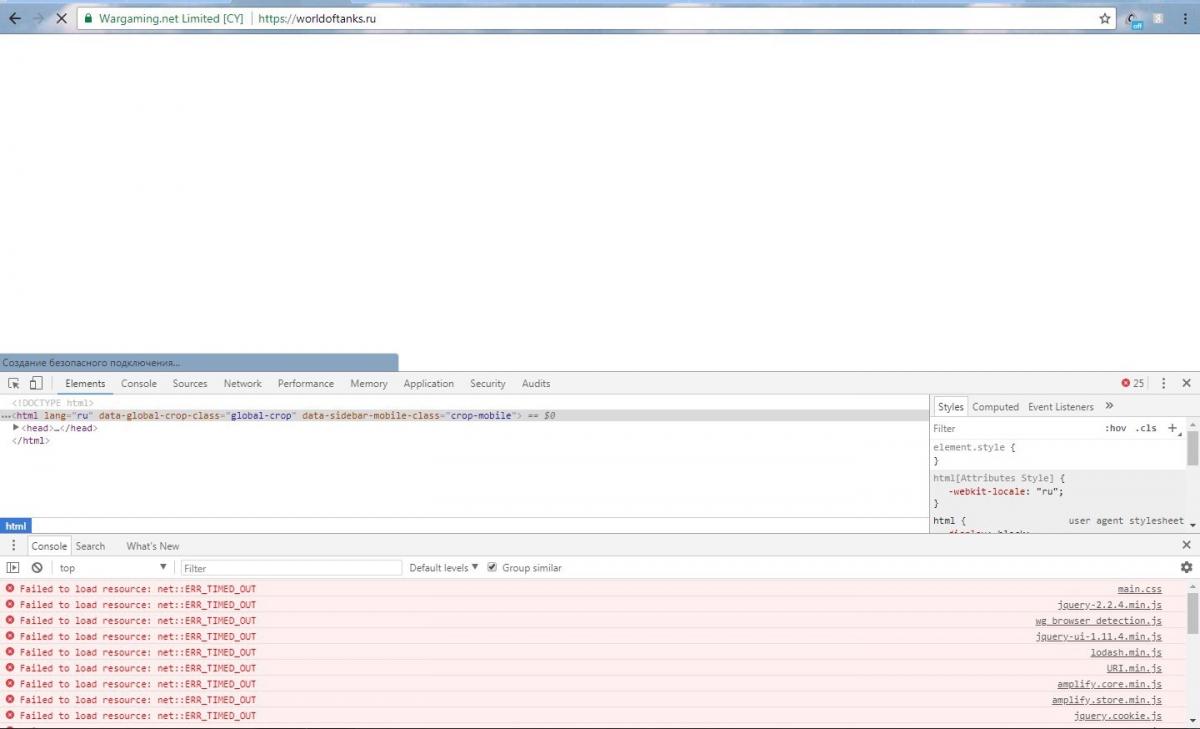Image resolution: width=1200 pixels, height=729 pixels.
Task: Close the console drawer
Action: pos(1187,545)
